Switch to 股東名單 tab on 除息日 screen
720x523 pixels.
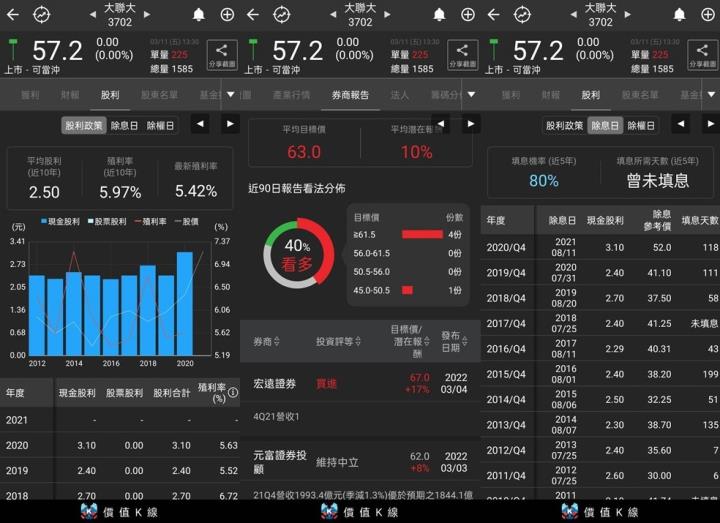pos(640,95)
